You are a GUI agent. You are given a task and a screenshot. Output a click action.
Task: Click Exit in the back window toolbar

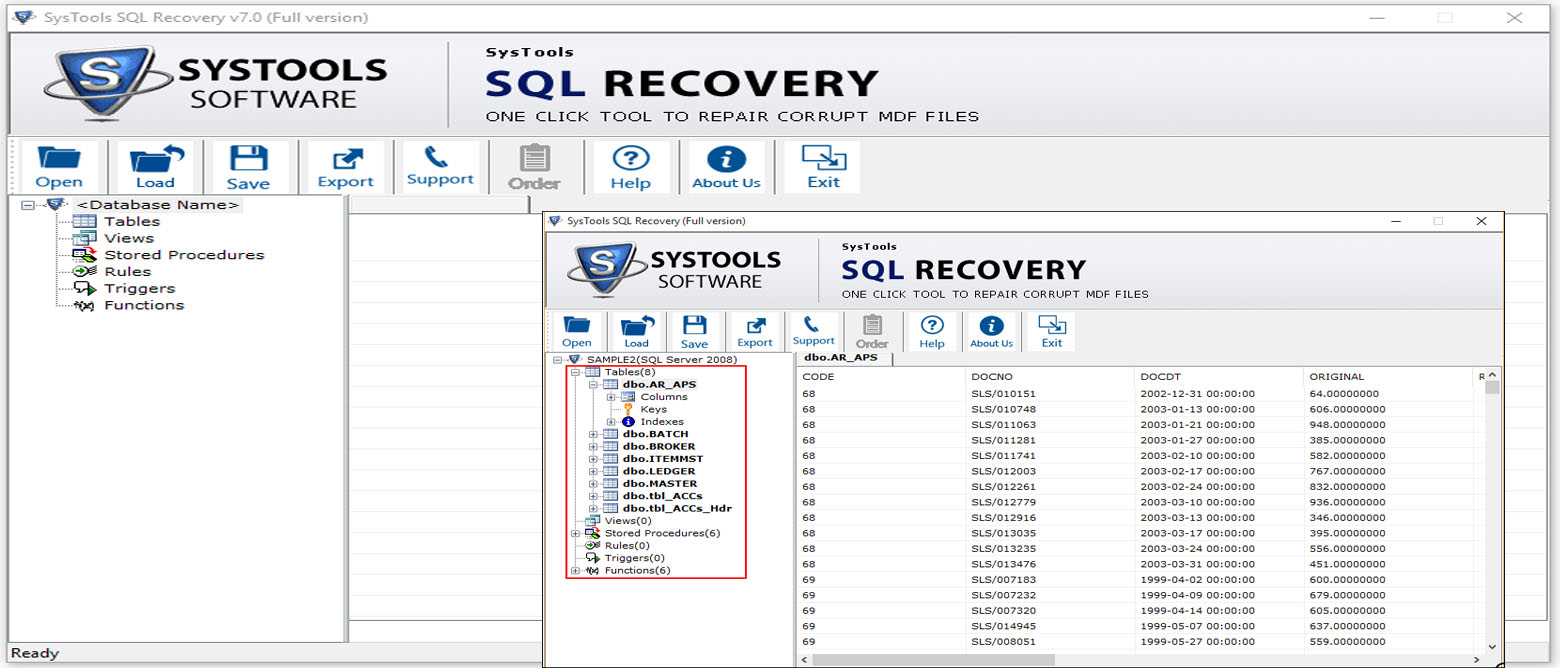(823, 167)
